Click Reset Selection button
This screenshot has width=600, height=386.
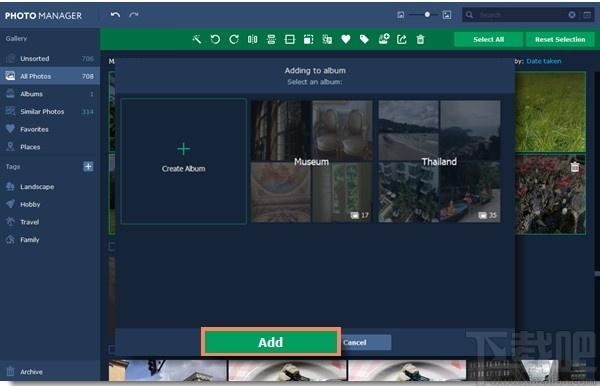click(560, 39)
